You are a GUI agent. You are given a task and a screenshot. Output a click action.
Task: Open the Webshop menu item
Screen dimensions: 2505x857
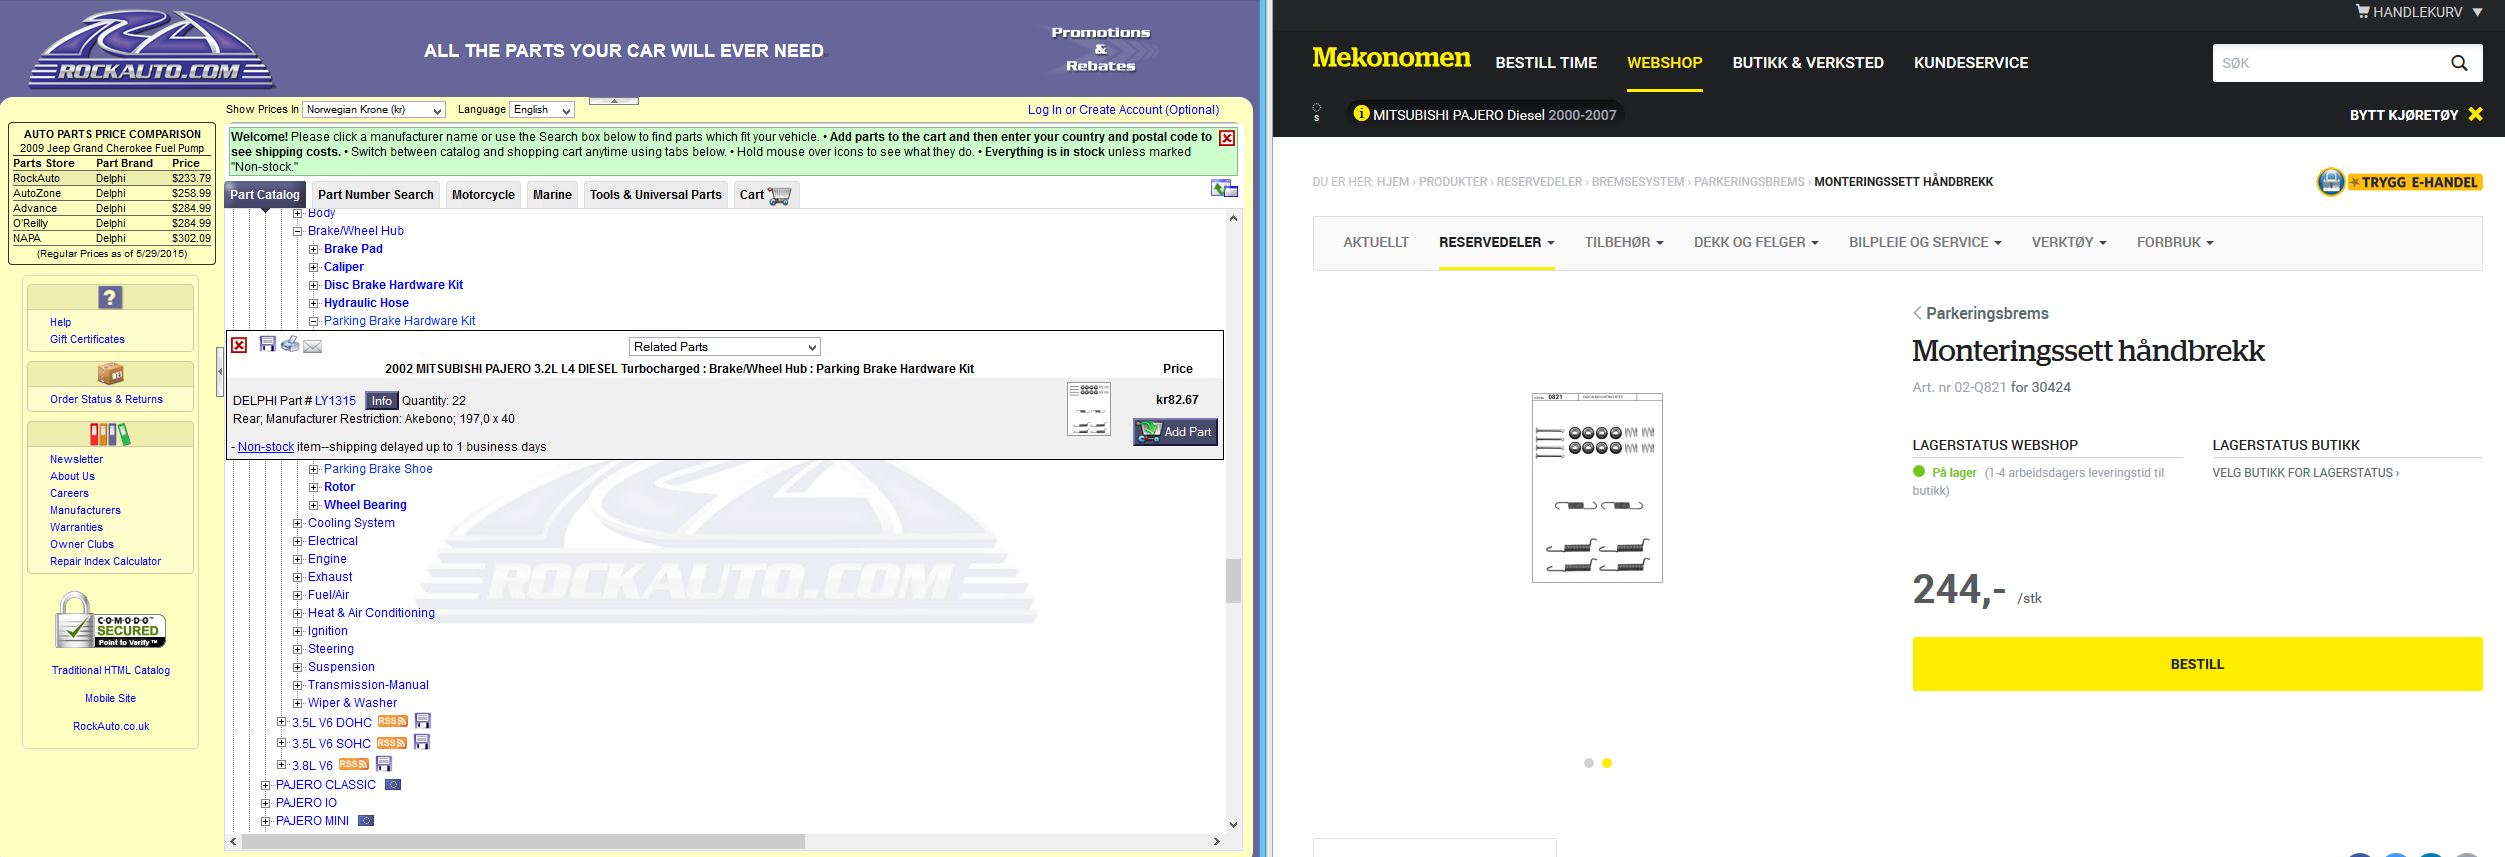[1664, 62]
